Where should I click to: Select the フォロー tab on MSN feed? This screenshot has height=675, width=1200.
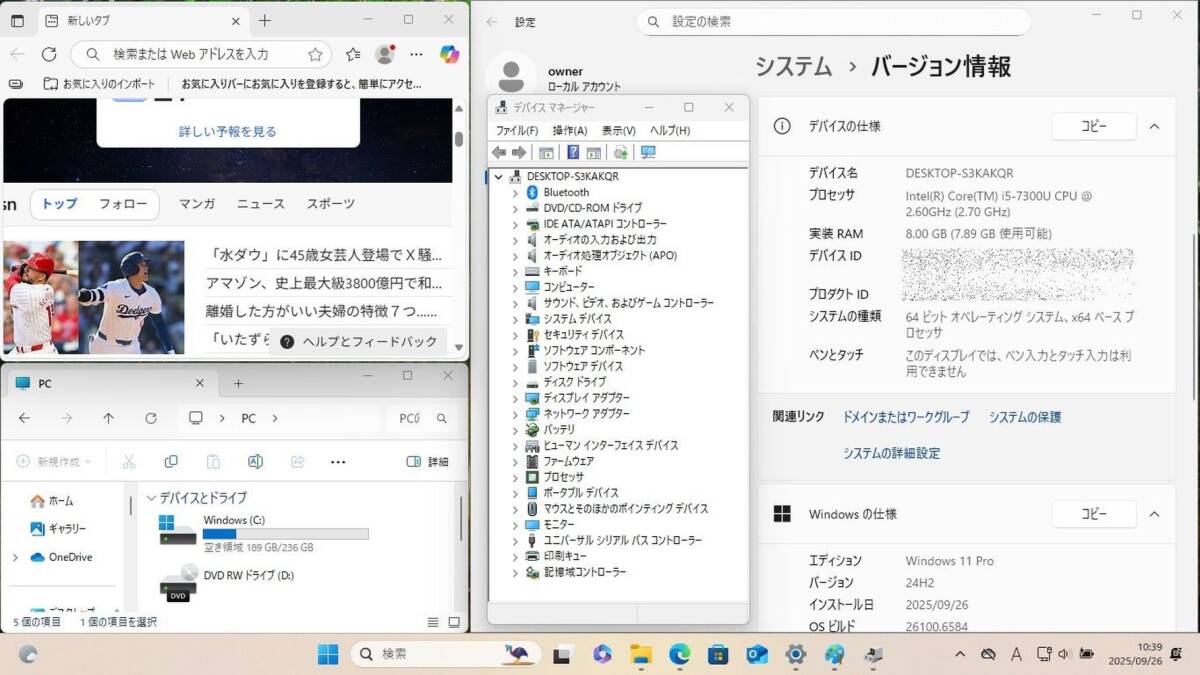coord(123,204)
